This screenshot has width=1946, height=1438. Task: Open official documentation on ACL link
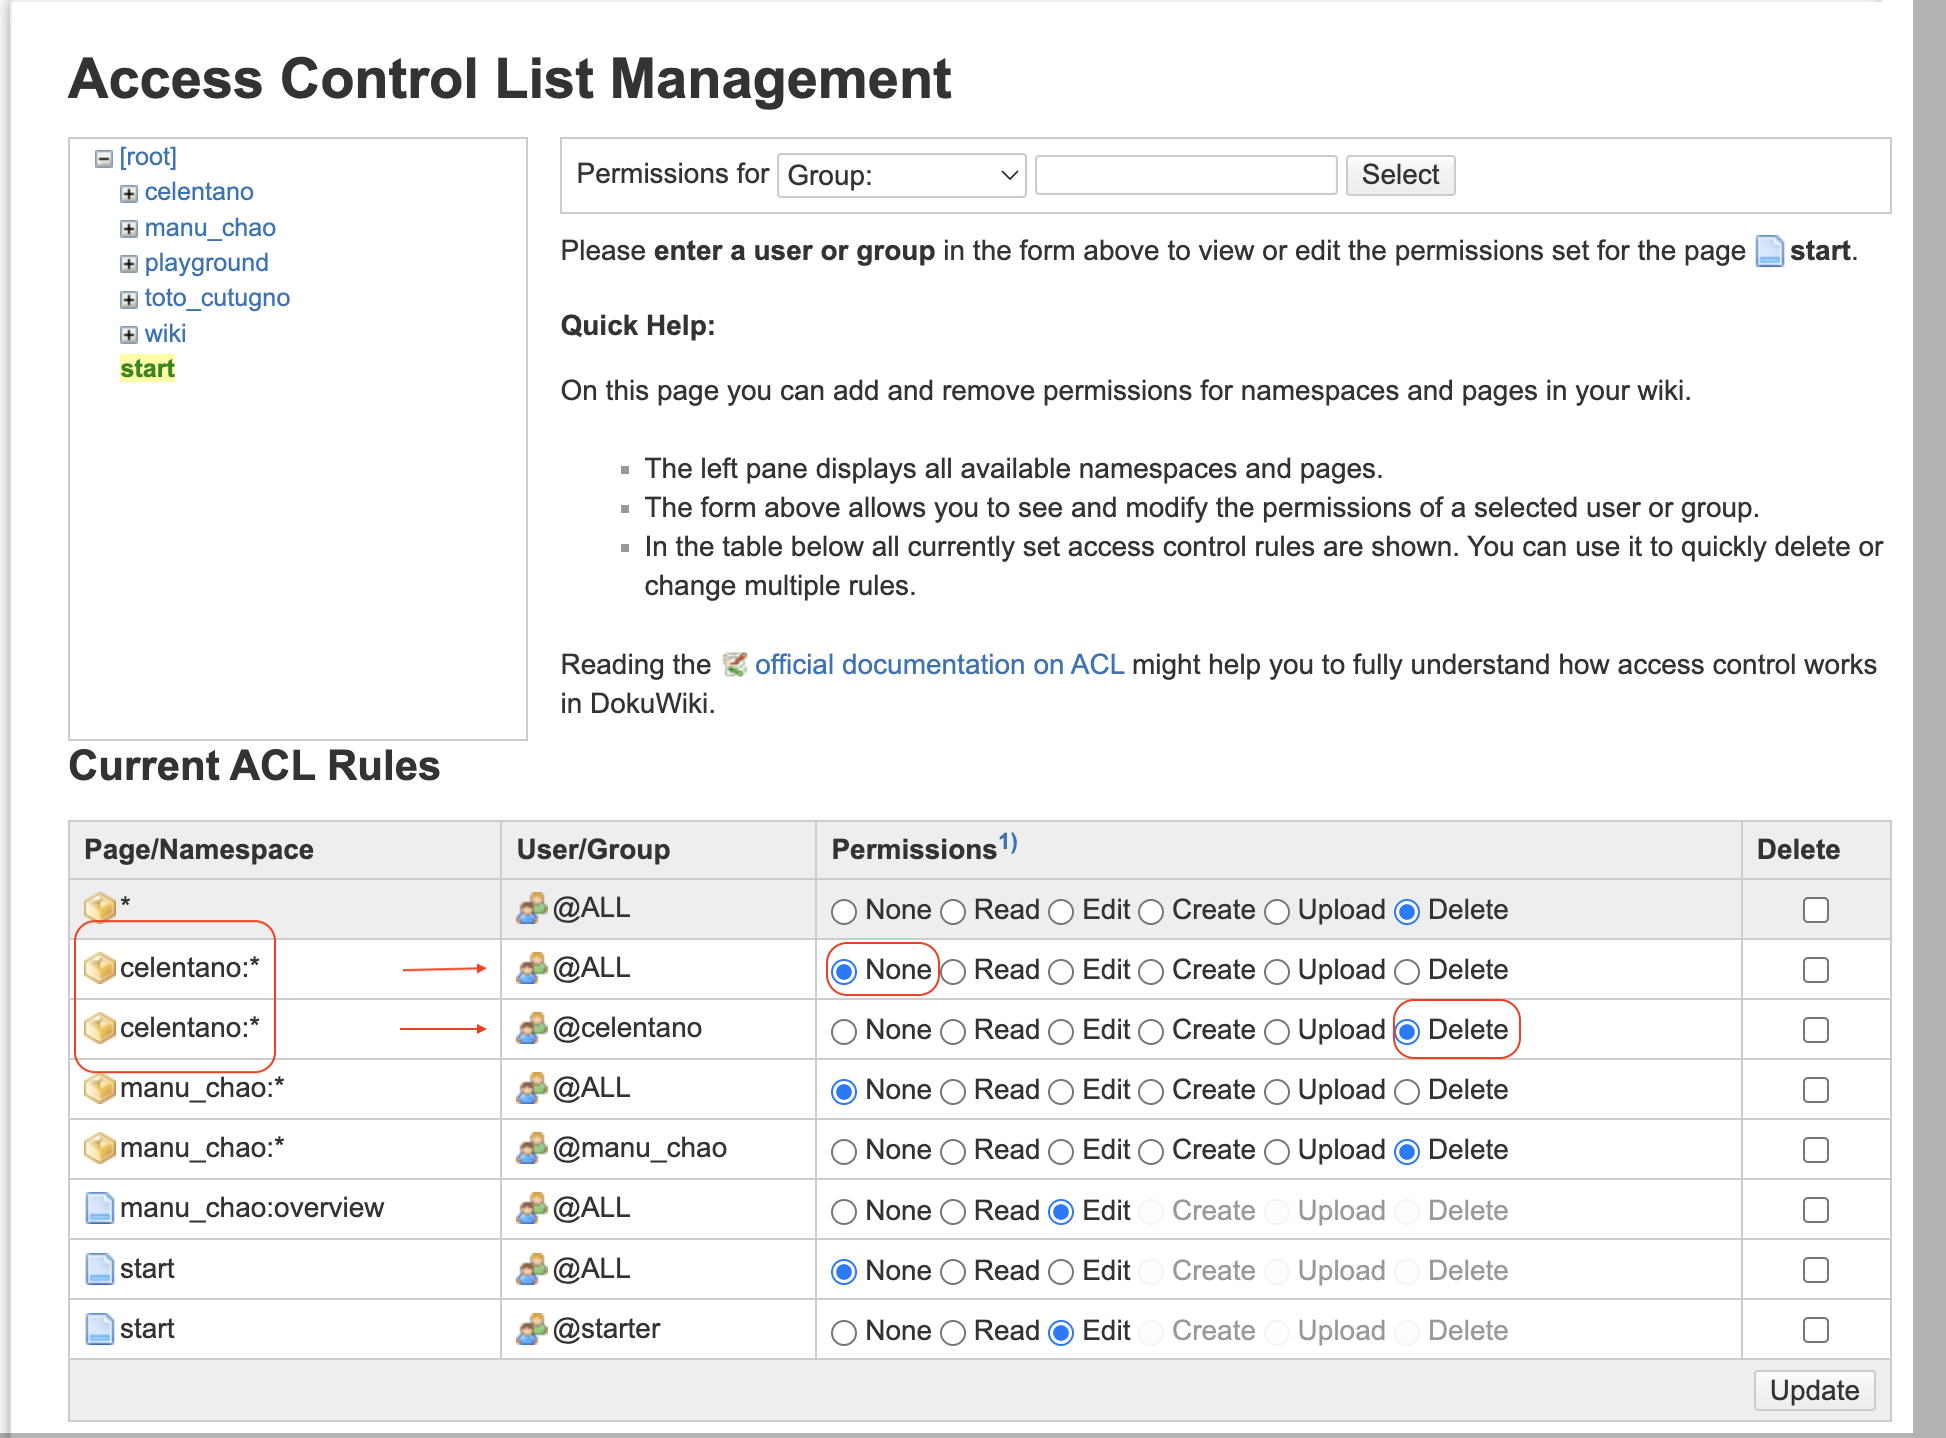click(939, 664)
